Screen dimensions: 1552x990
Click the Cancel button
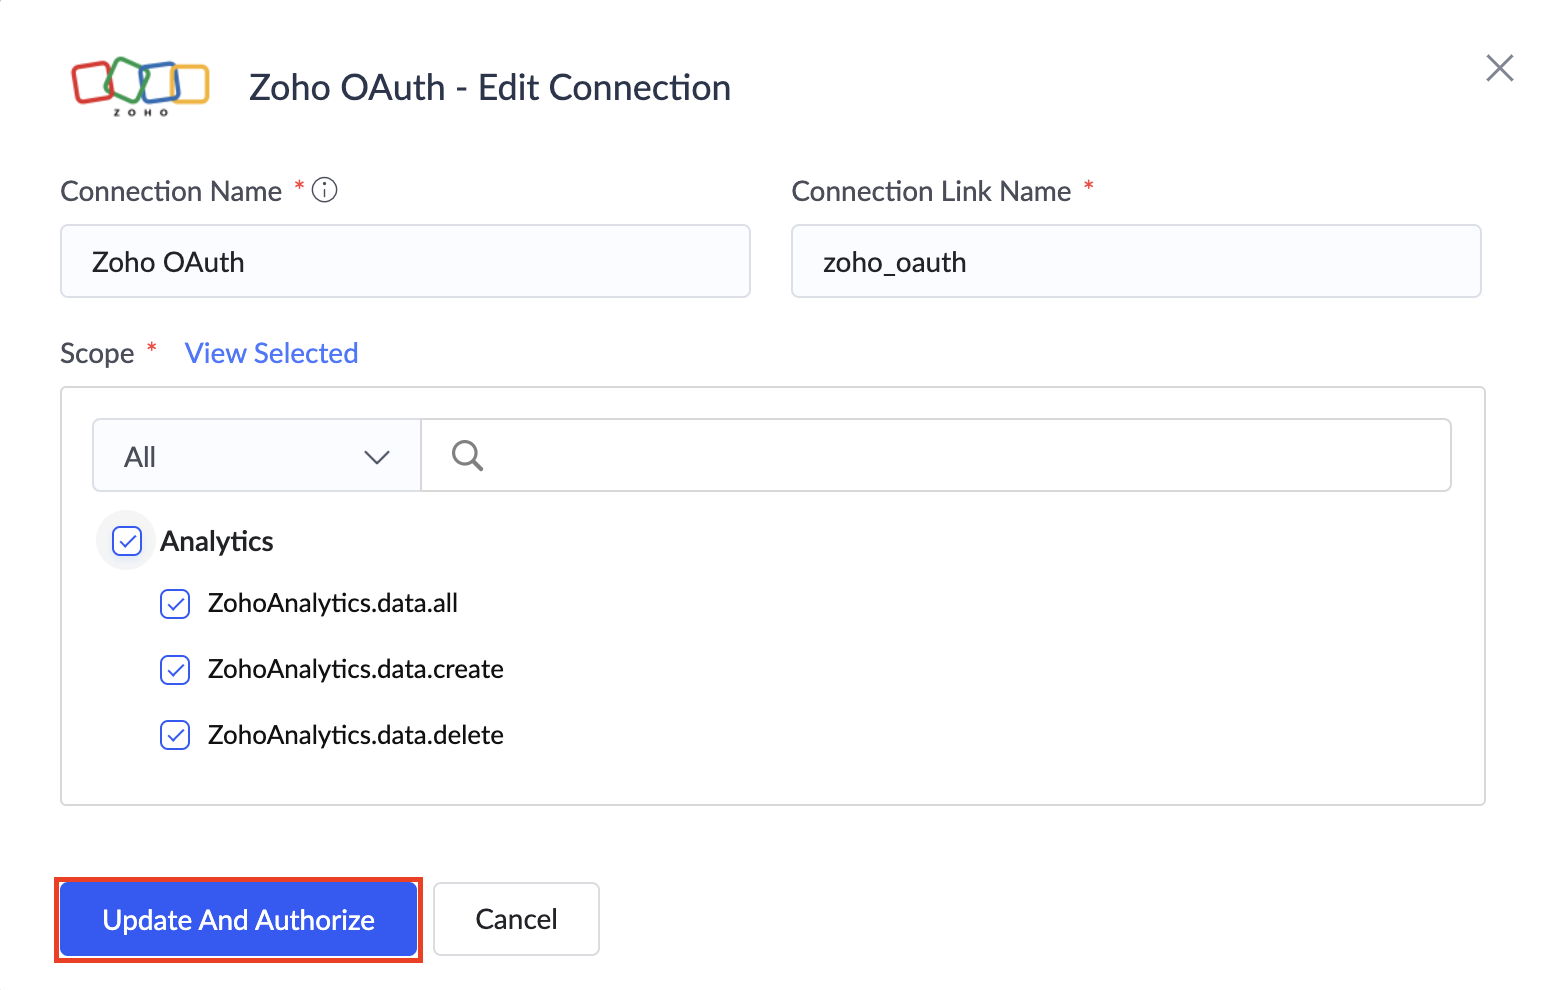[516, 919]
